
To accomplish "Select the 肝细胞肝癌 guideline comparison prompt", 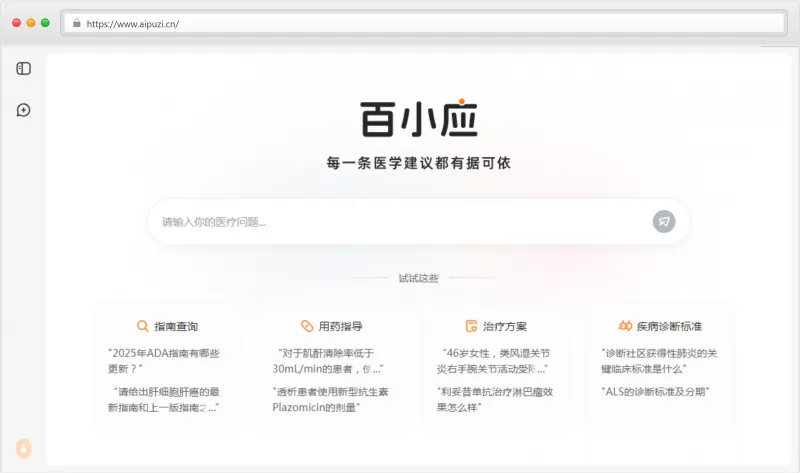I will 164,399.
